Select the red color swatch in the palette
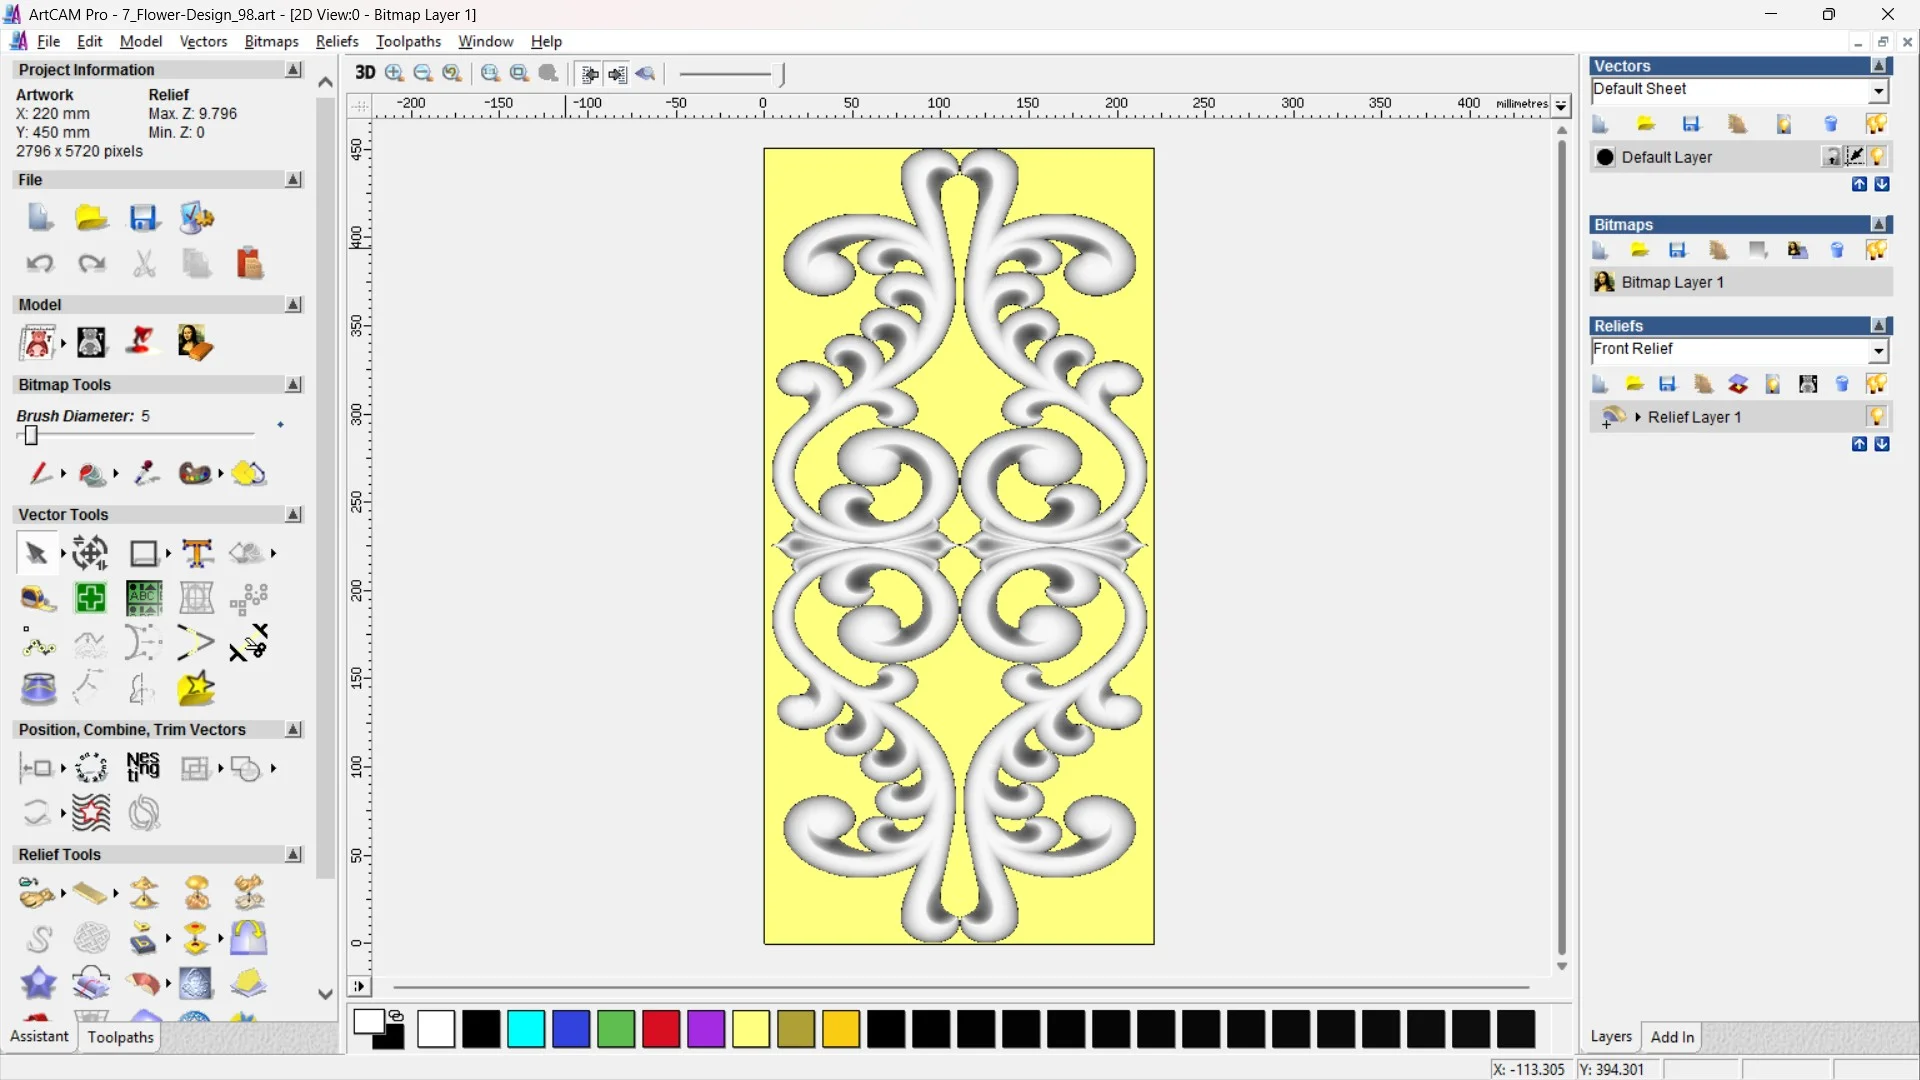 click(x=661, y=1030)
